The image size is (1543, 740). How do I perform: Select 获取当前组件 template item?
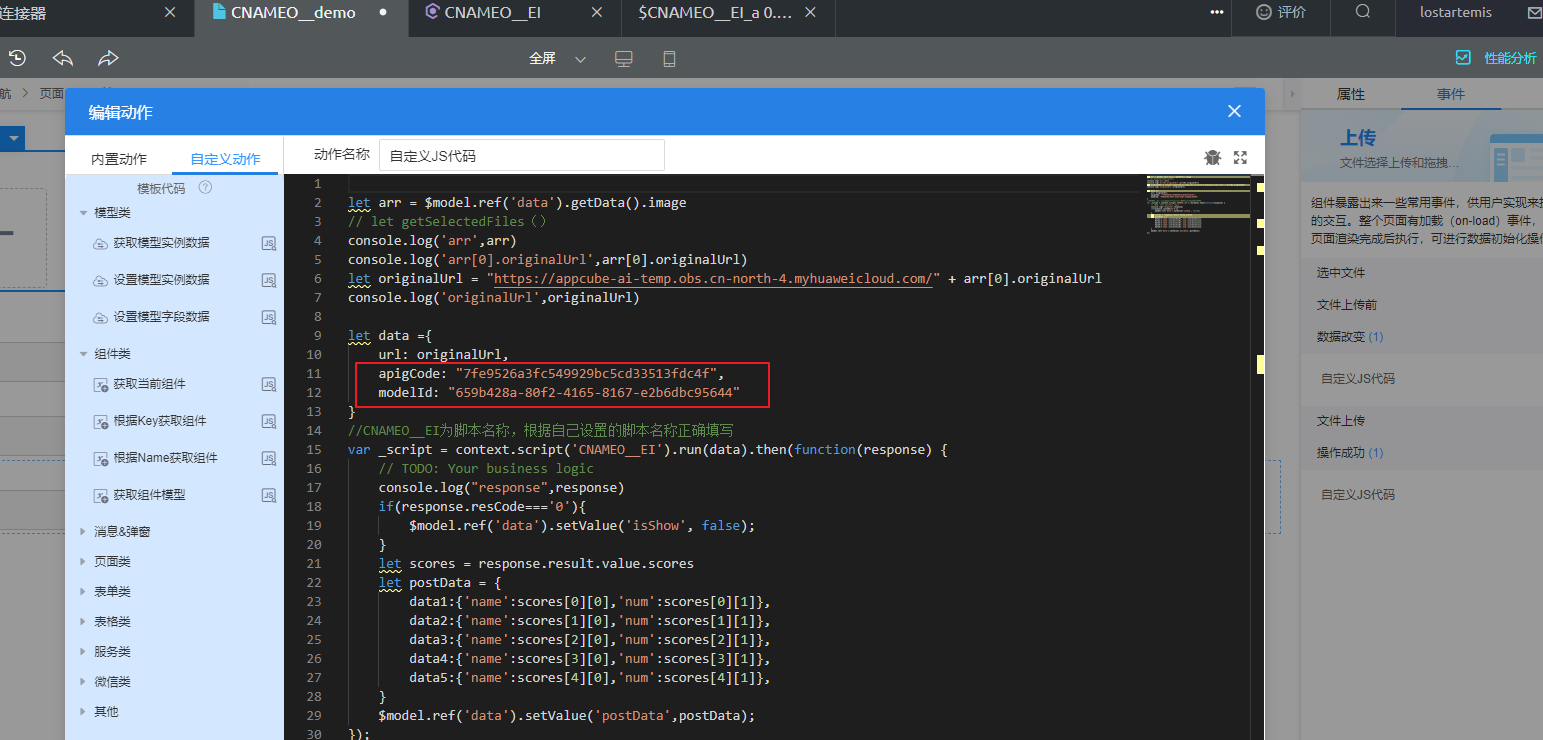click(x=150, y=384)
